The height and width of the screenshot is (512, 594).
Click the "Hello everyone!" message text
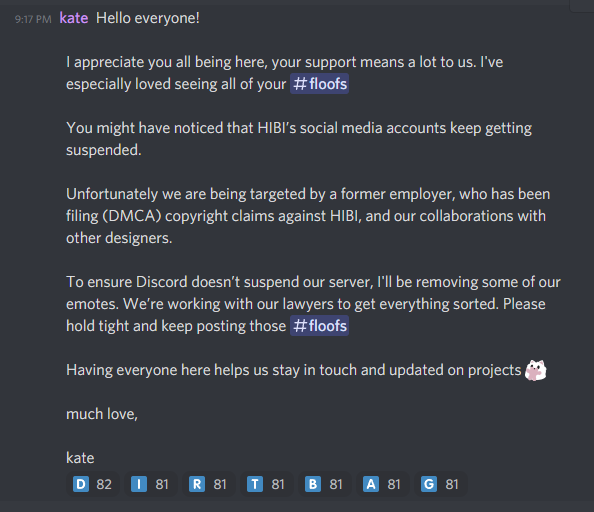tap(148, 18)
